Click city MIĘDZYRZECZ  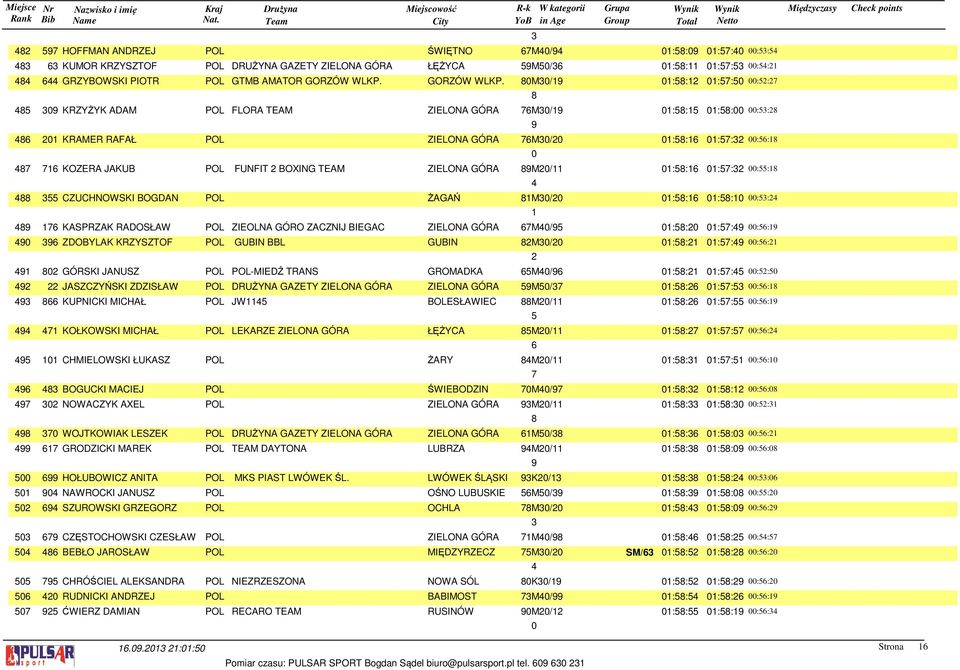tap(461, 552)
